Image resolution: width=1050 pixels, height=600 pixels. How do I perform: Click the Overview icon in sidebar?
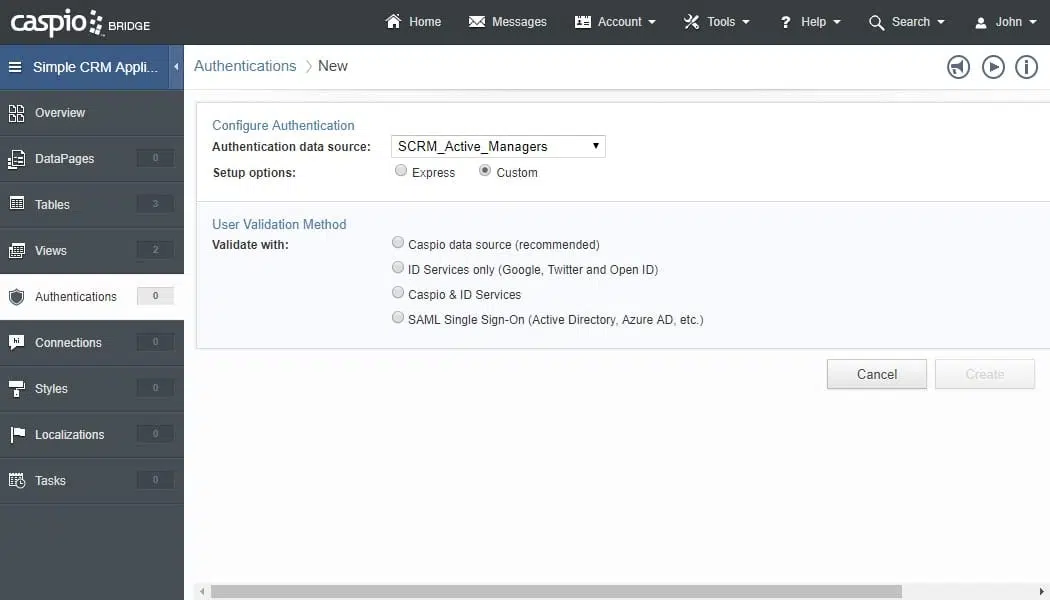click(x=17, y=113)
